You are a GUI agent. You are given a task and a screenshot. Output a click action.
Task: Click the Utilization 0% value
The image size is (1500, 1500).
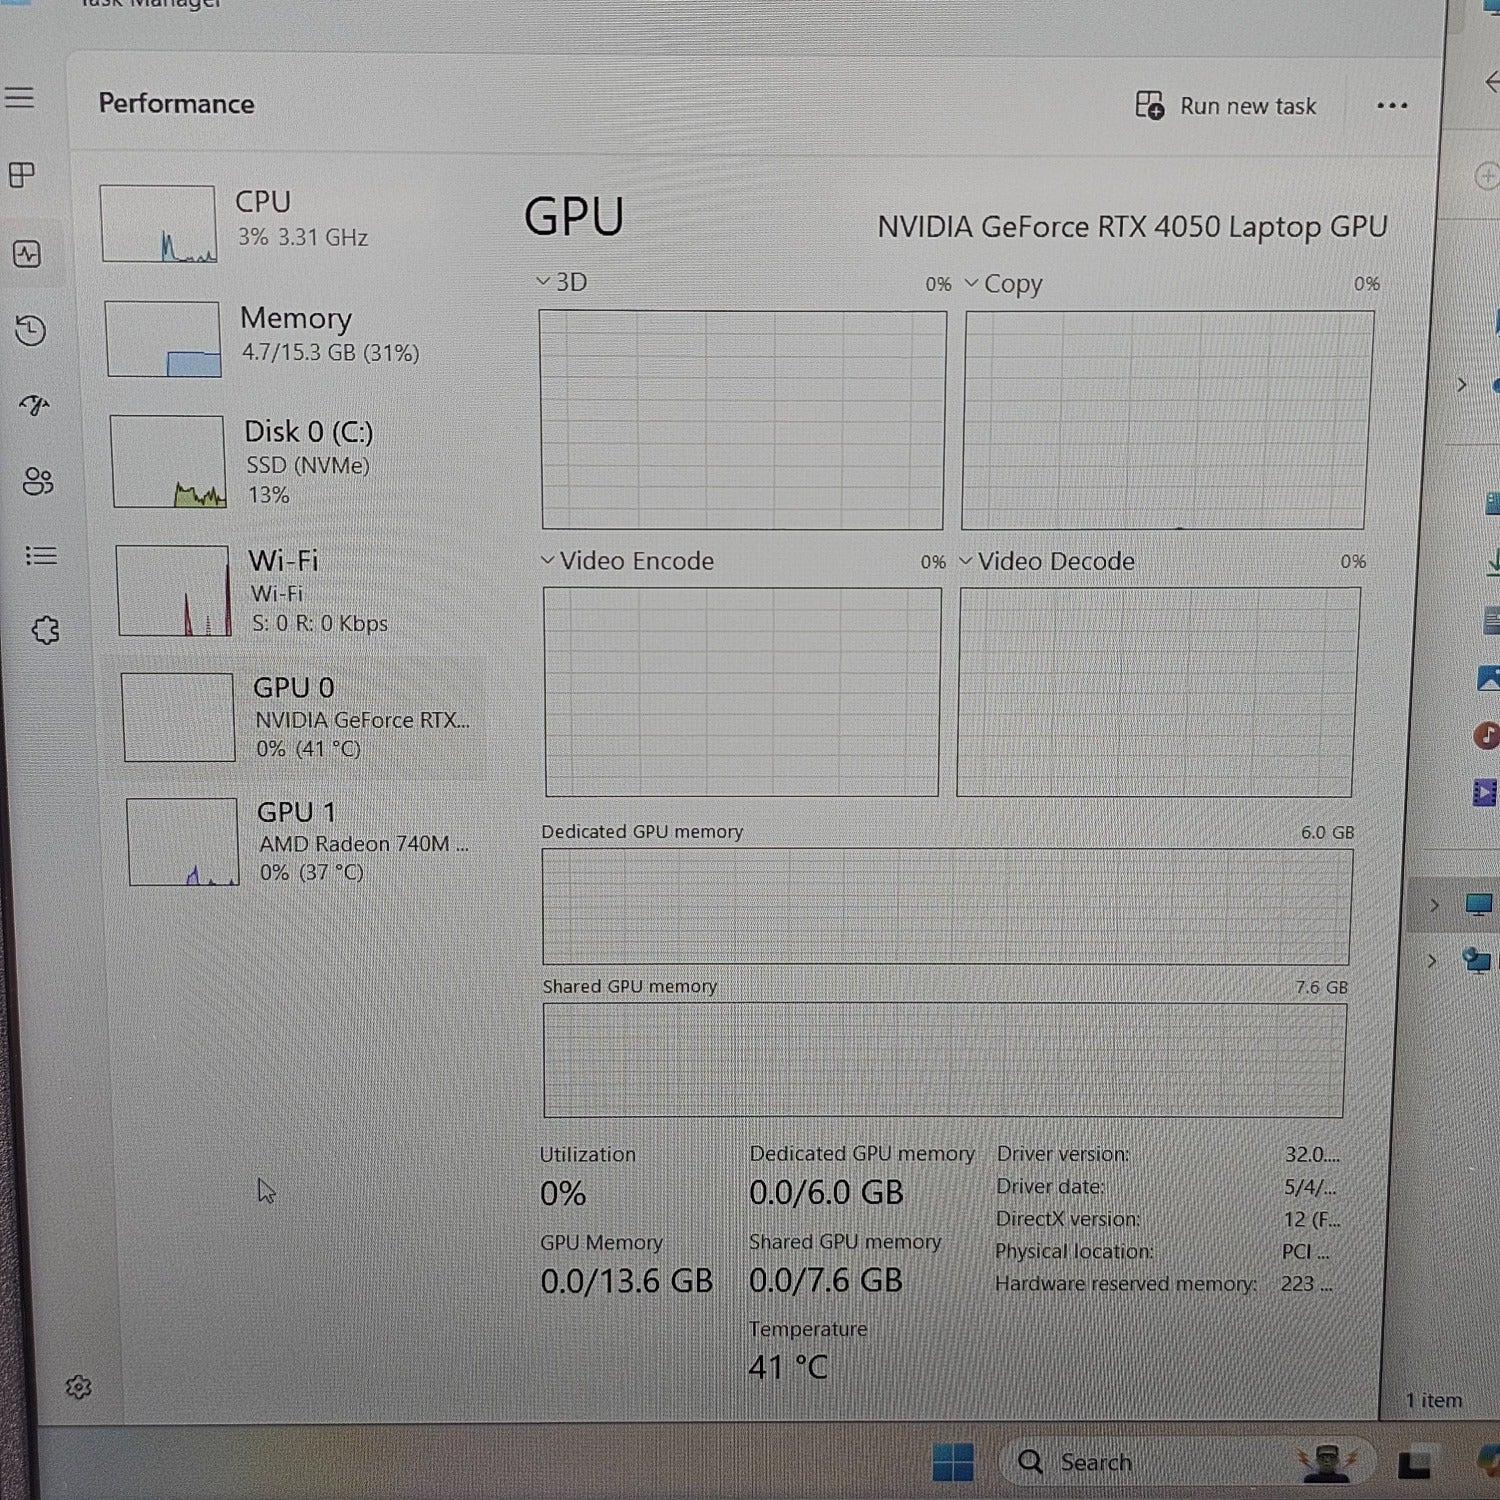tap(563, 1193)
